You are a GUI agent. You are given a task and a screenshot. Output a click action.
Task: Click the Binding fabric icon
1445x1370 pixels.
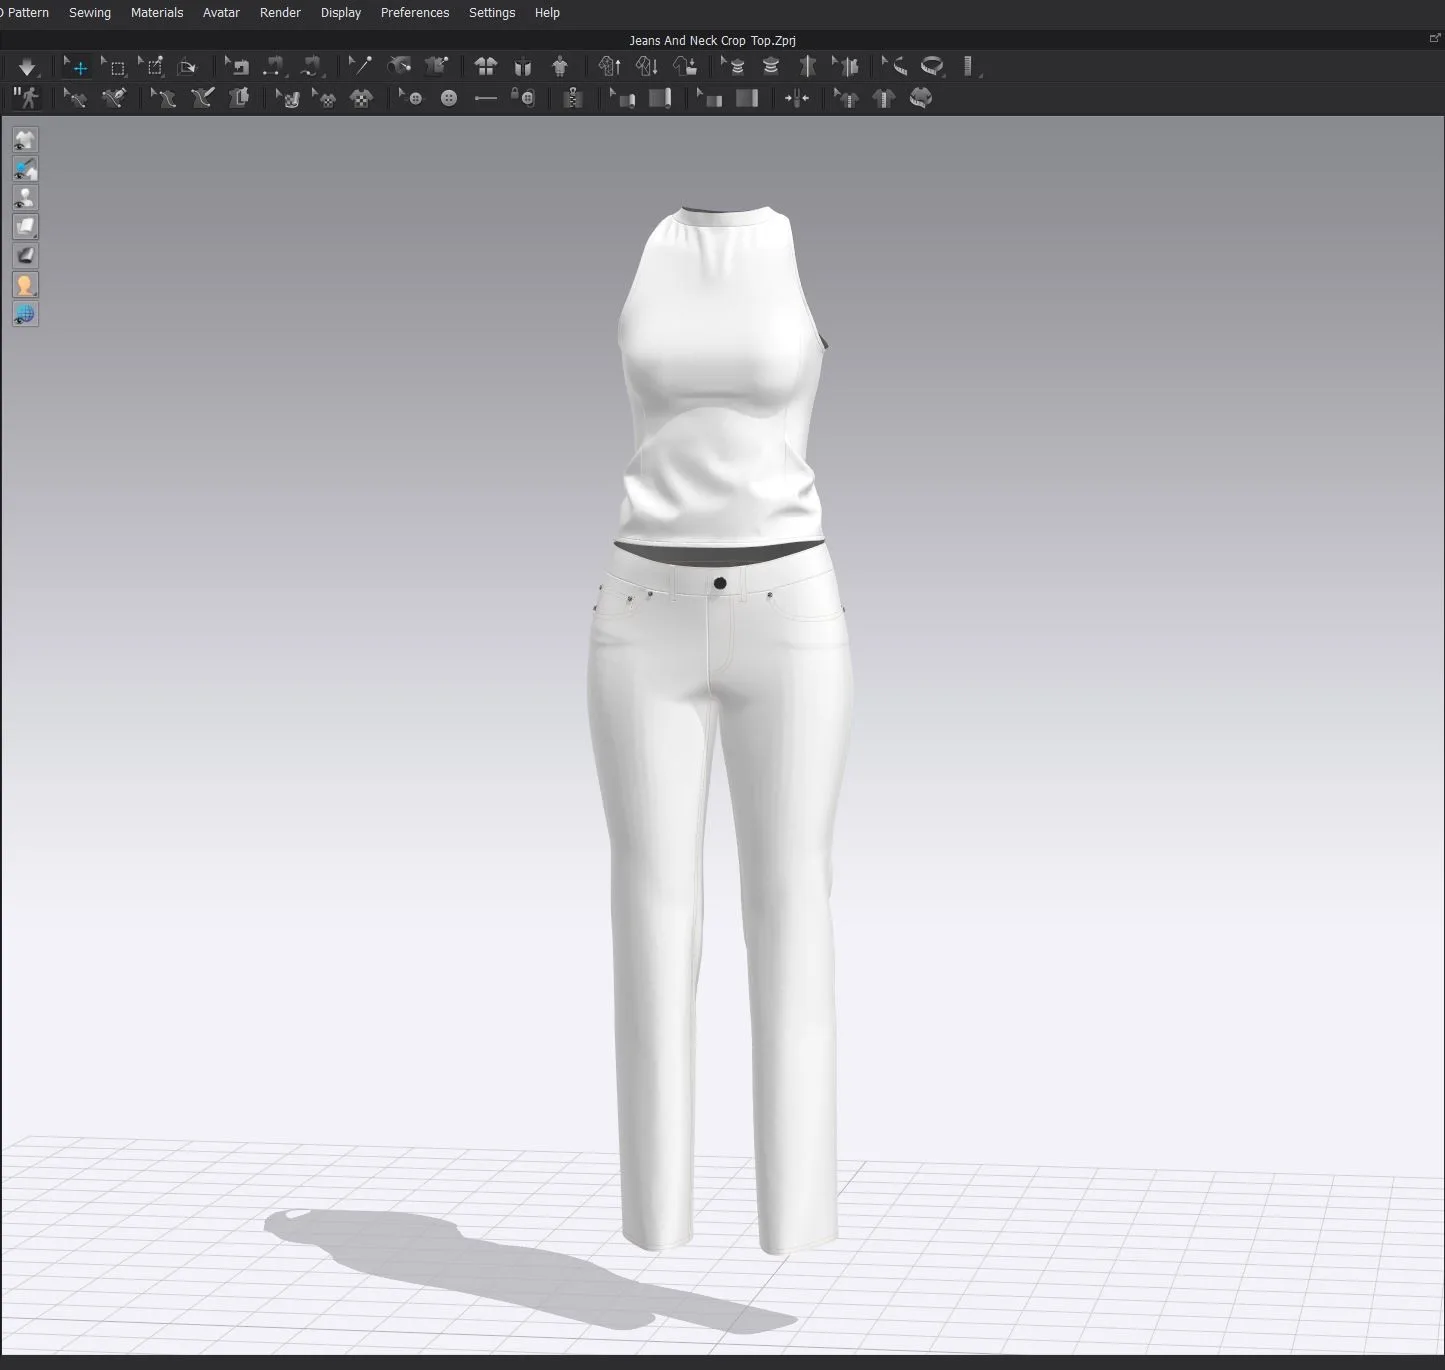(746, 98)
